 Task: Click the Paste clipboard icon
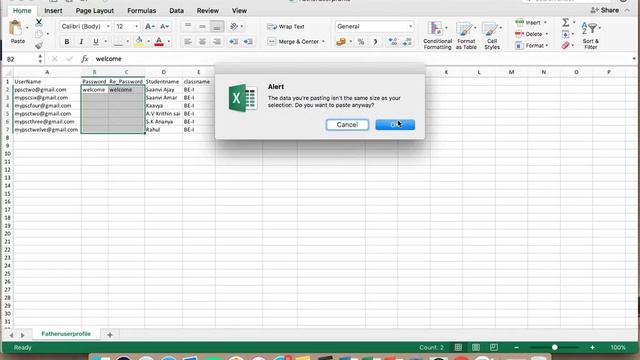click(x=16, y=28)
